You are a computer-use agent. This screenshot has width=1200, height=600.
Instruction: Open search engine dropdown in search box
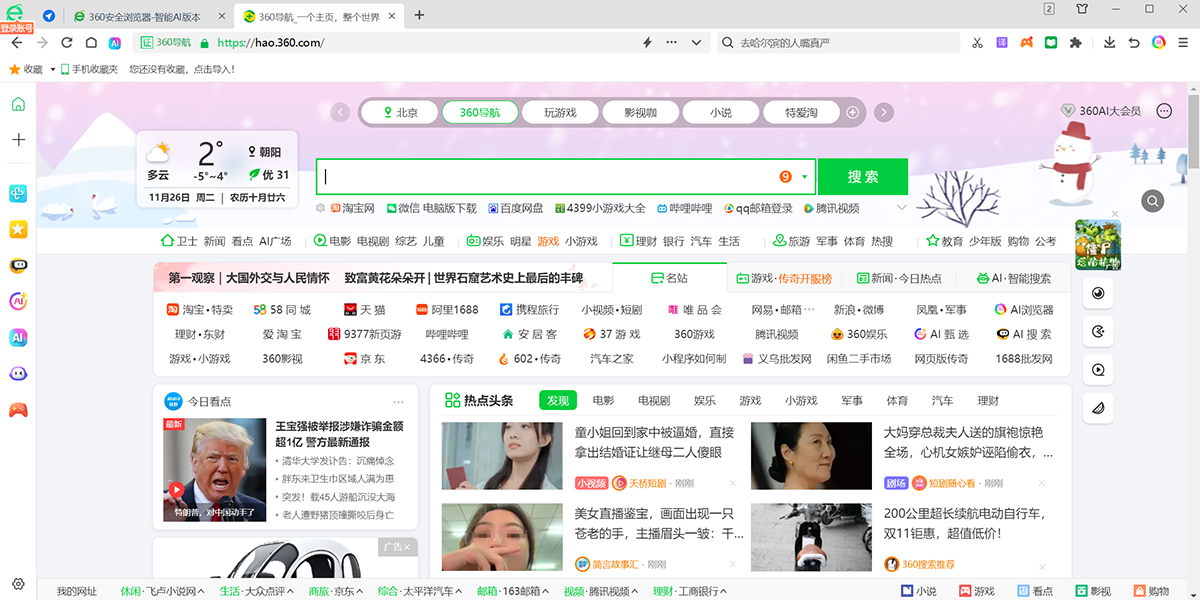(805, 177)
